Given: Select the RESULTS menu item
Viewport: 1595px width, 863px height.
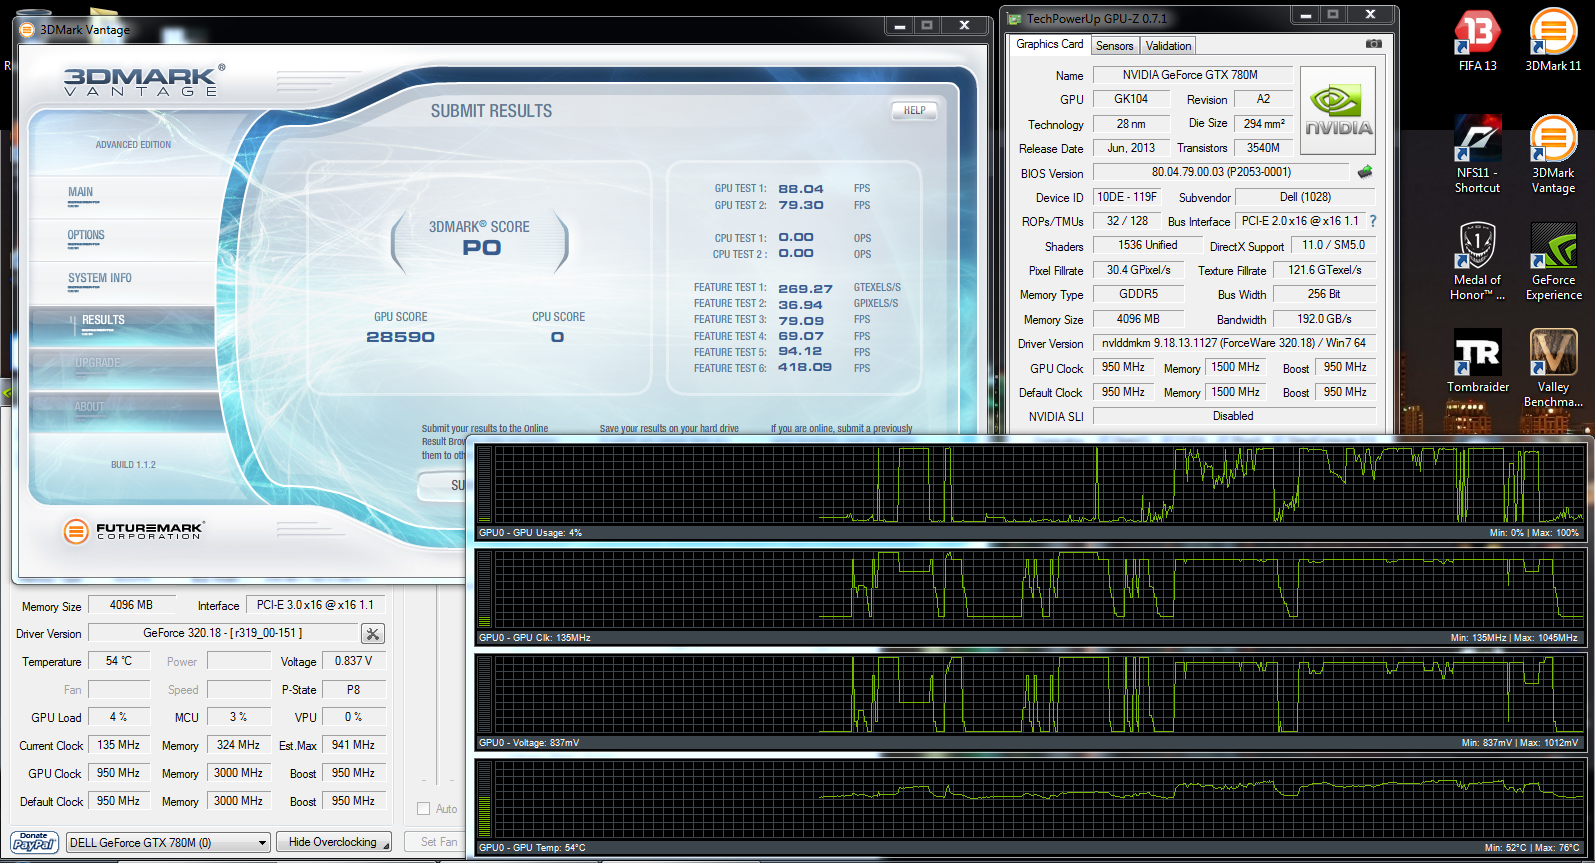Looking at the screenshot, I should (x=122, y=326).
